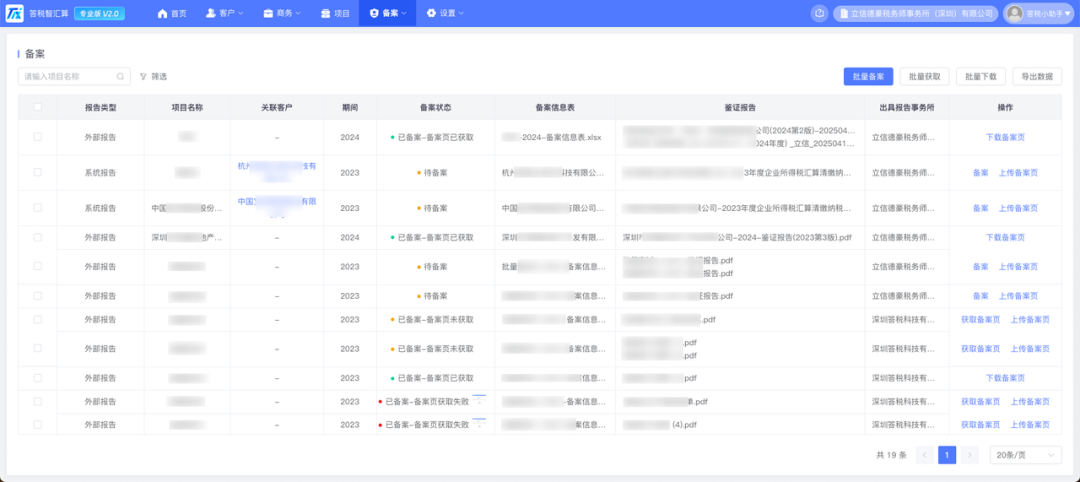Click 备案 action in the 批量 row
The image size is (1080, 482).
coord(981,266)
